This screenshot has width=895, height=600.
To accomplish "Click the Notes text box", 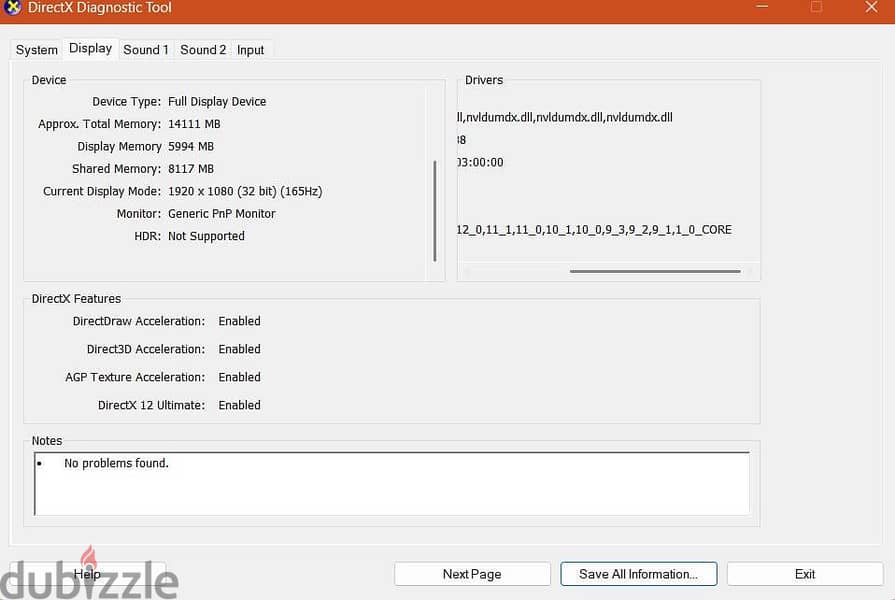I will coord(392,484).
